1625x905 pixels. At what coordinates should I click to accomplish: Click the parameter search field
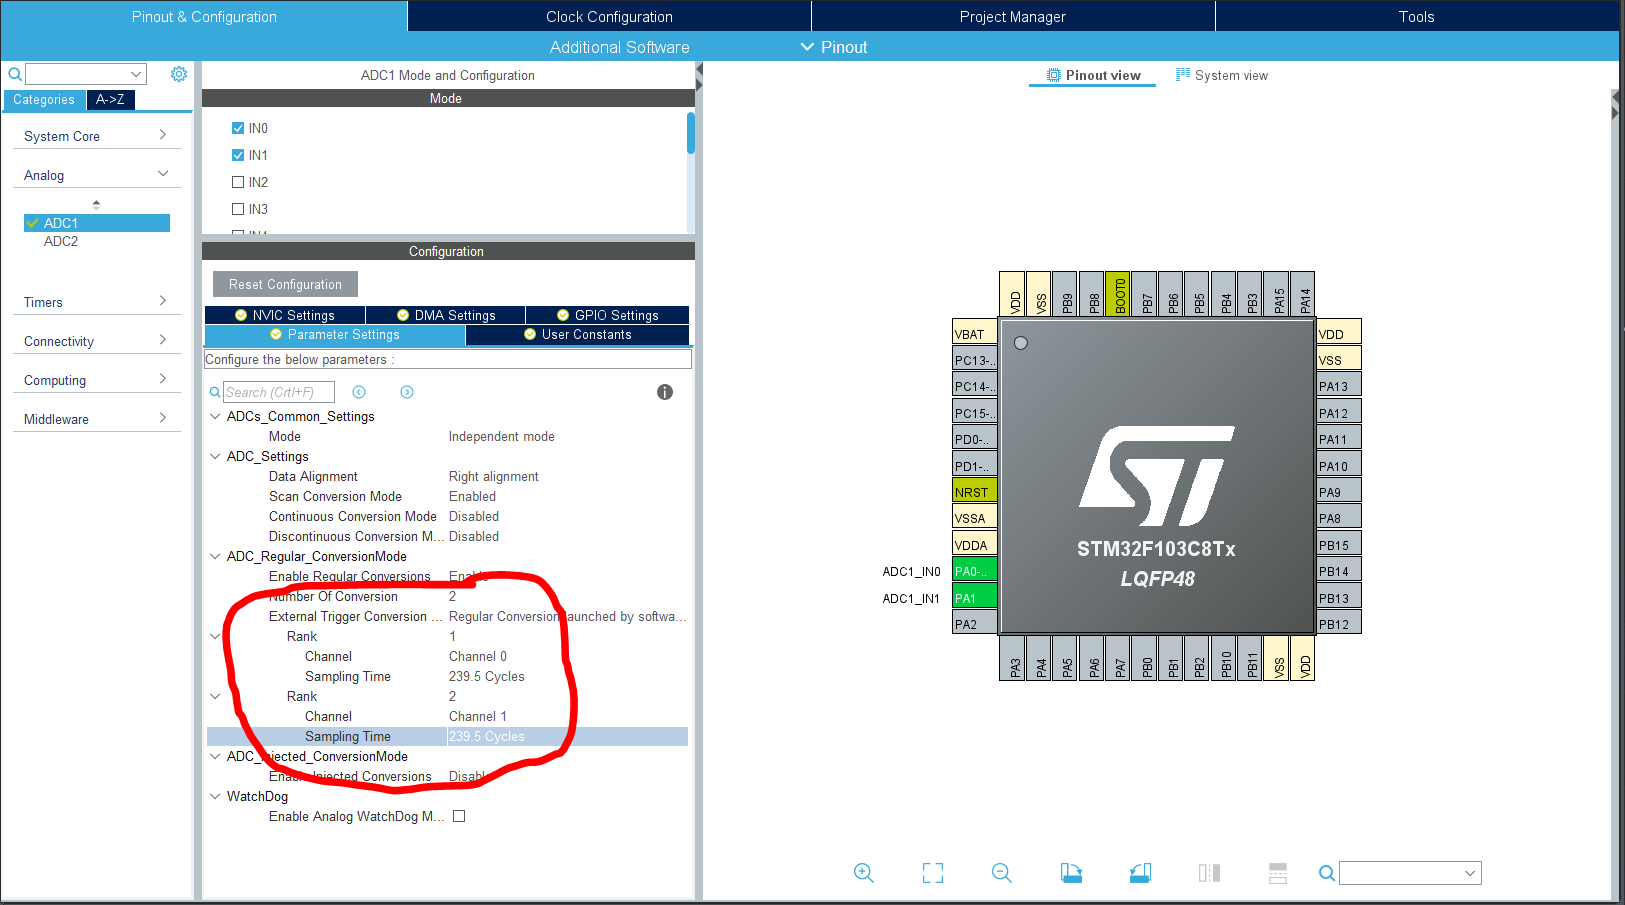[278, 392]
